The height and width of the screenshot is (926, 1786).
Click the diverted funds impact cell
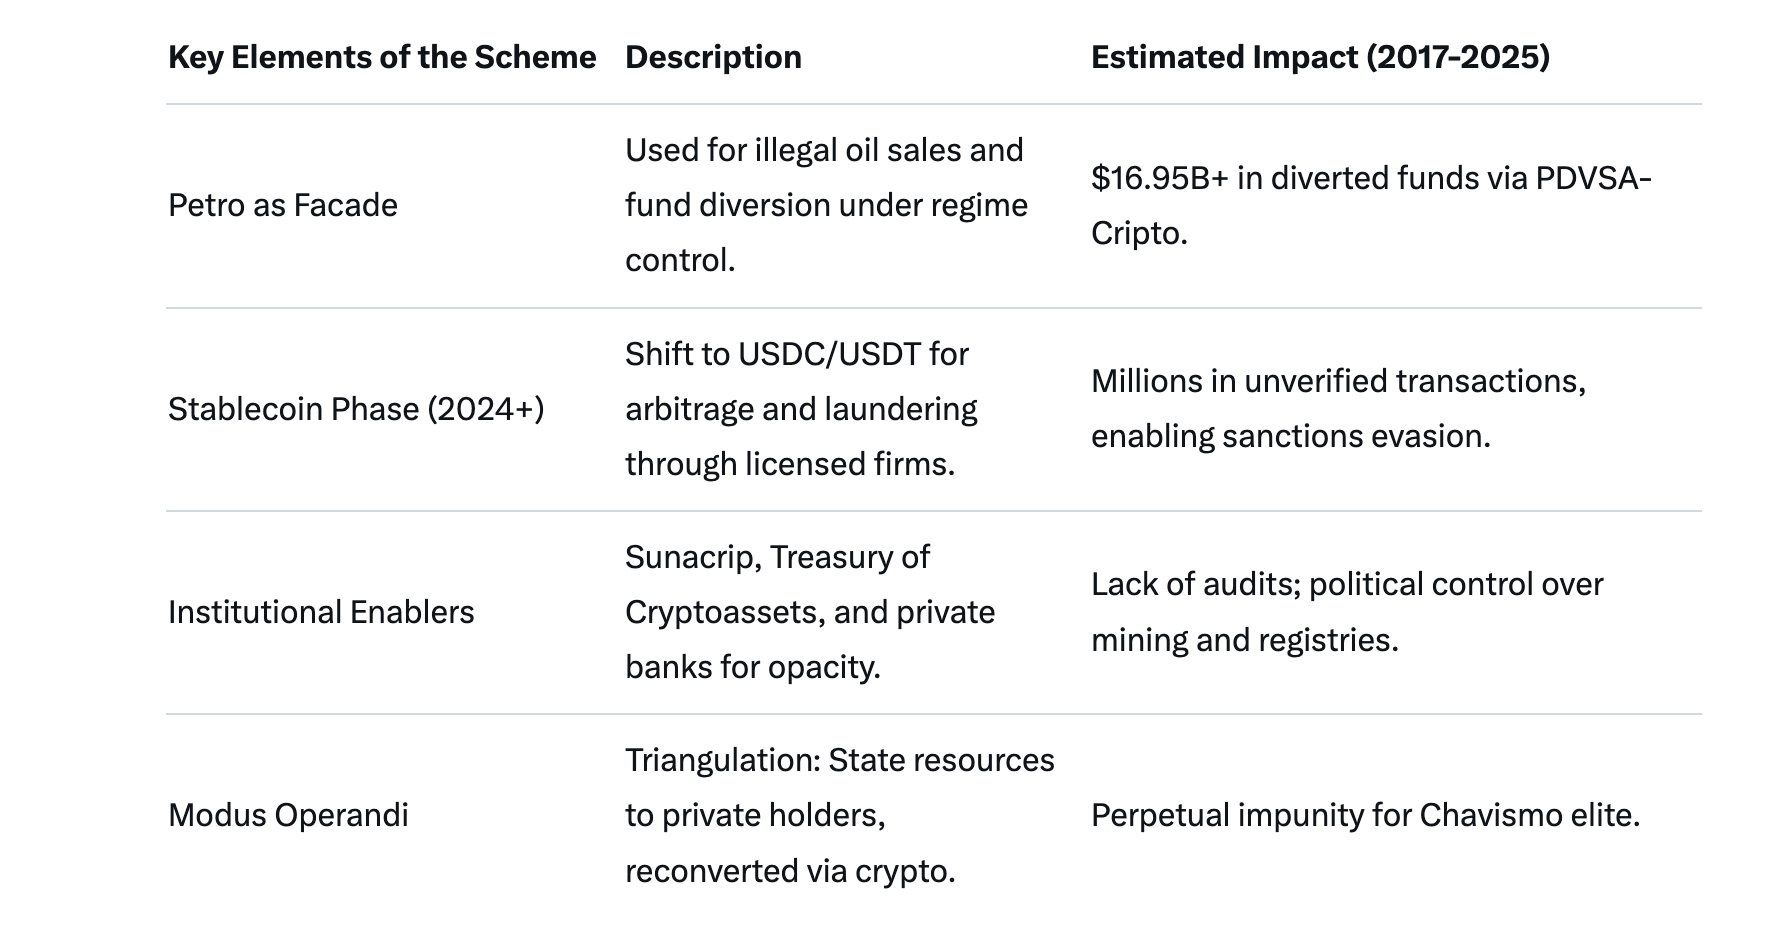click(1370, 205)
